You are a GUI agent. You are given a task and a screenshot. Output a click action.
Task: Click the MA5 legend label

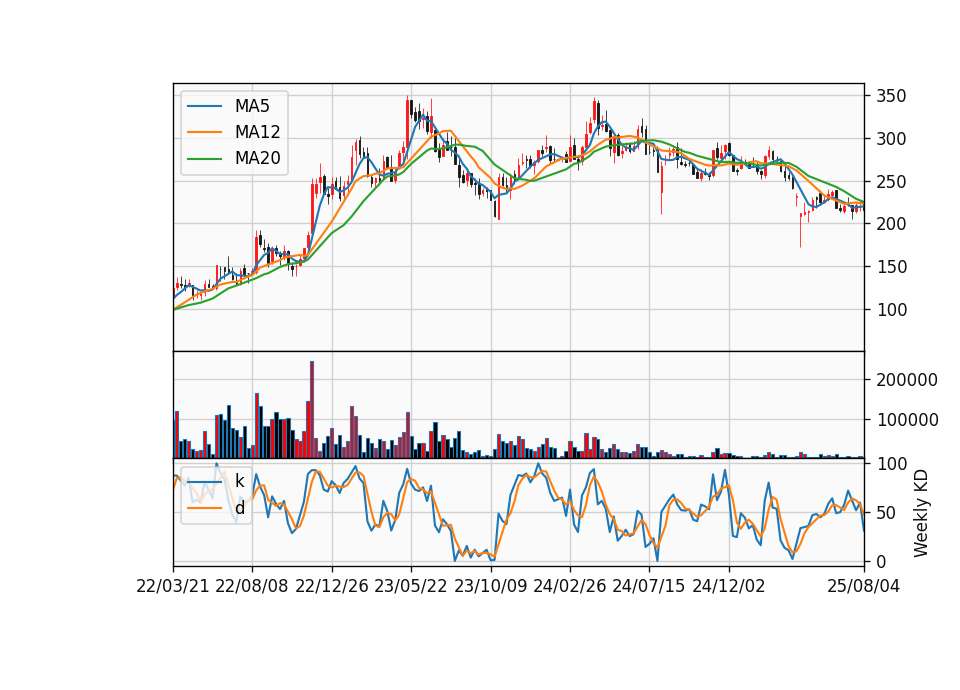[x=252, y=106]
